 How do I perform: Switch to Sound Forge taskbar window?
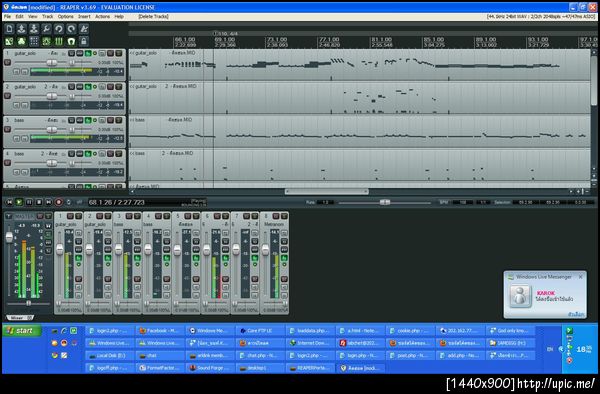pos(210,368)
